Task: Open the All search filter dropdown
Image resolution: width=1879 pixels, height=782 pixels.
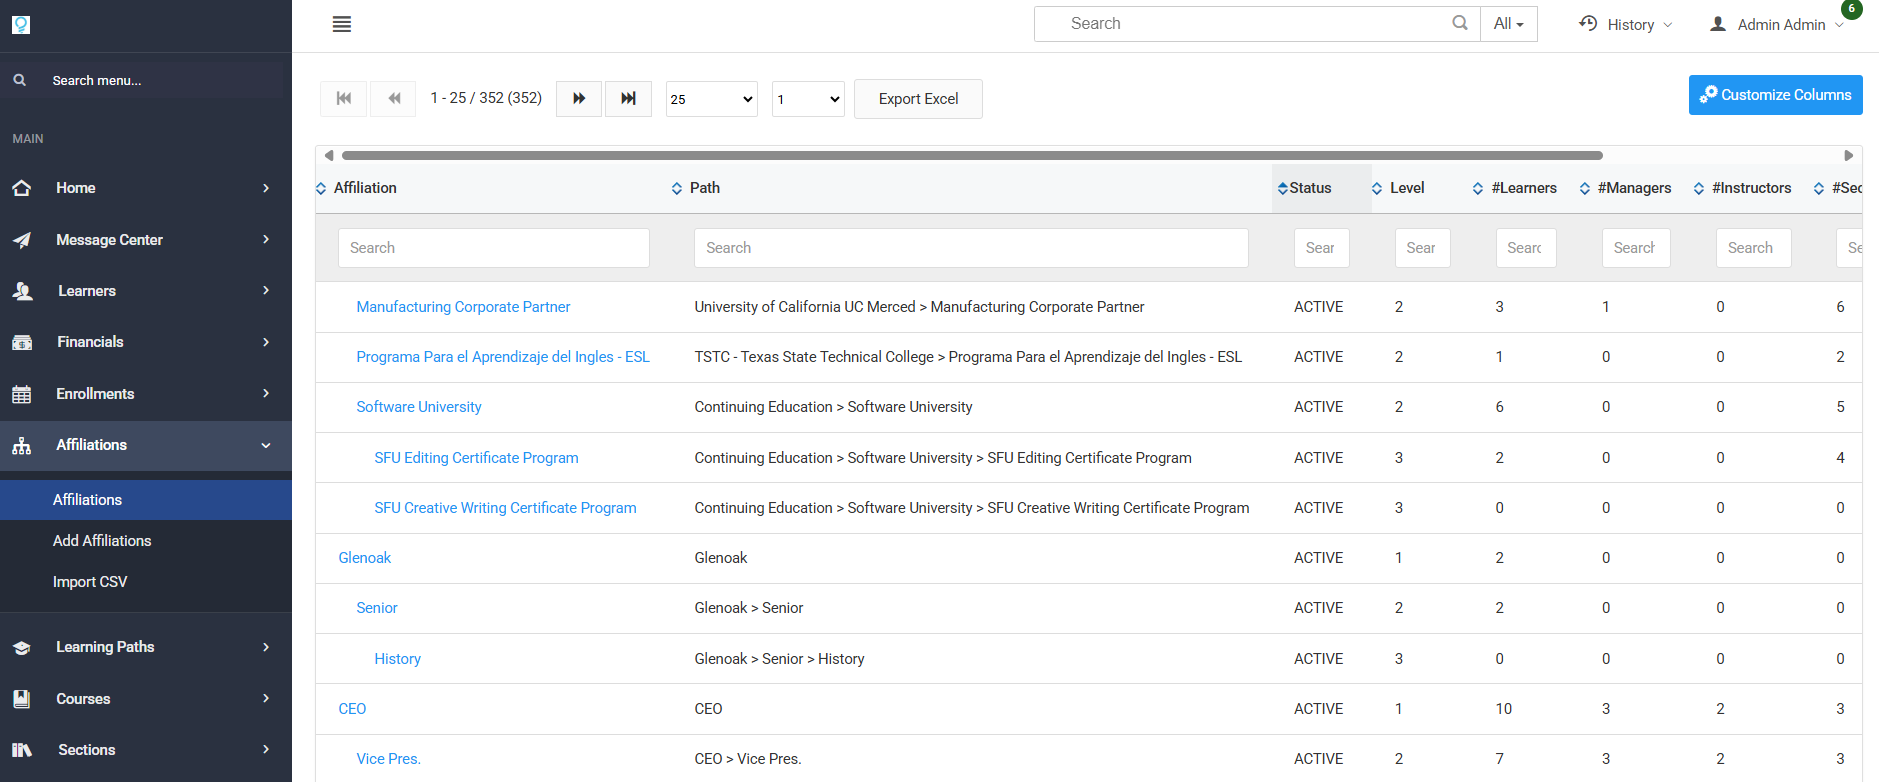Action: 1508,24
